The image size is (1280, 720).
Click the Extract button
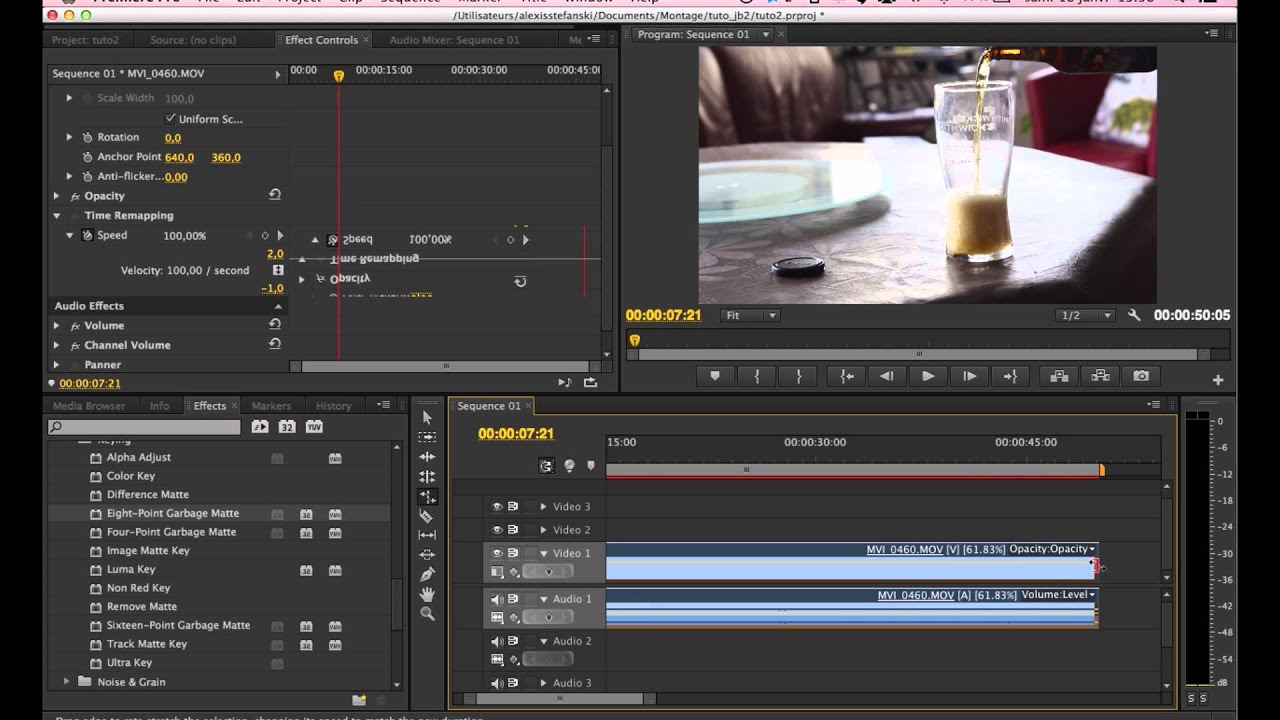click(x=1100, y=376)
